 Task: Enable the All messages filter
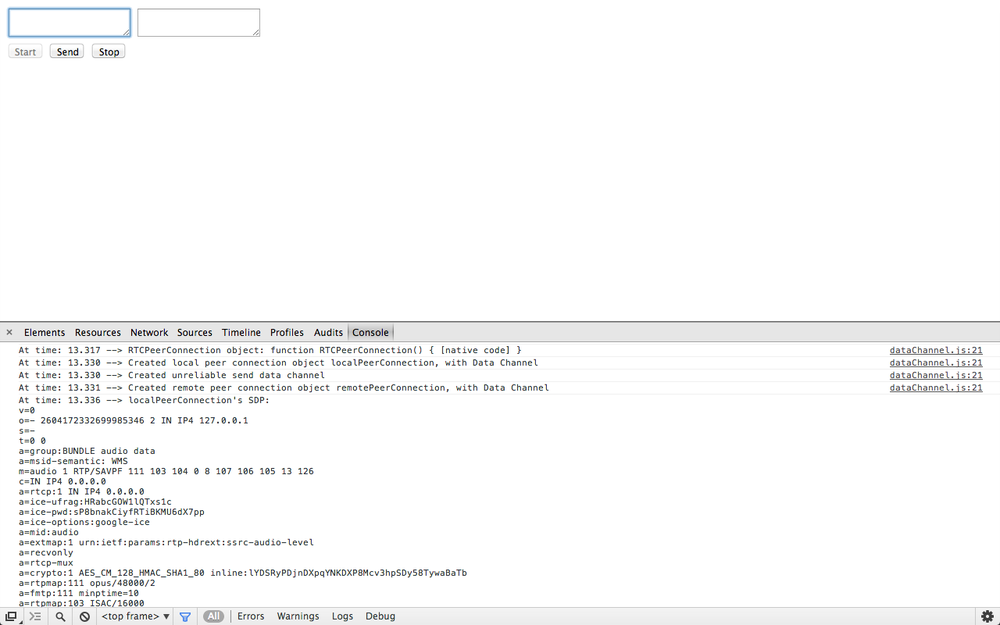pyautogui.click(x=213, y=616)
